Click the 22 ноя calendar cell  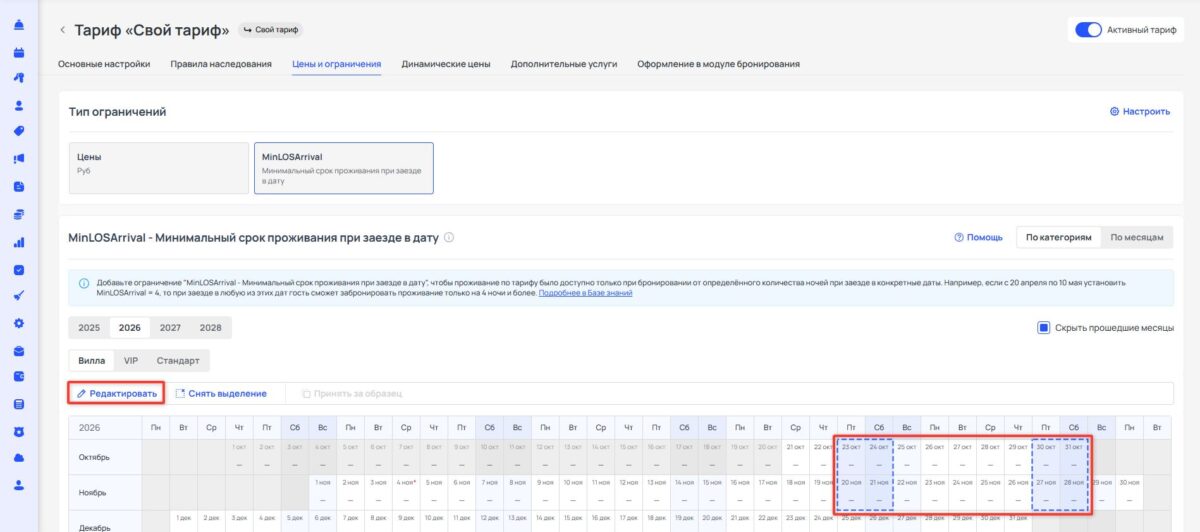tap(907, 492)
